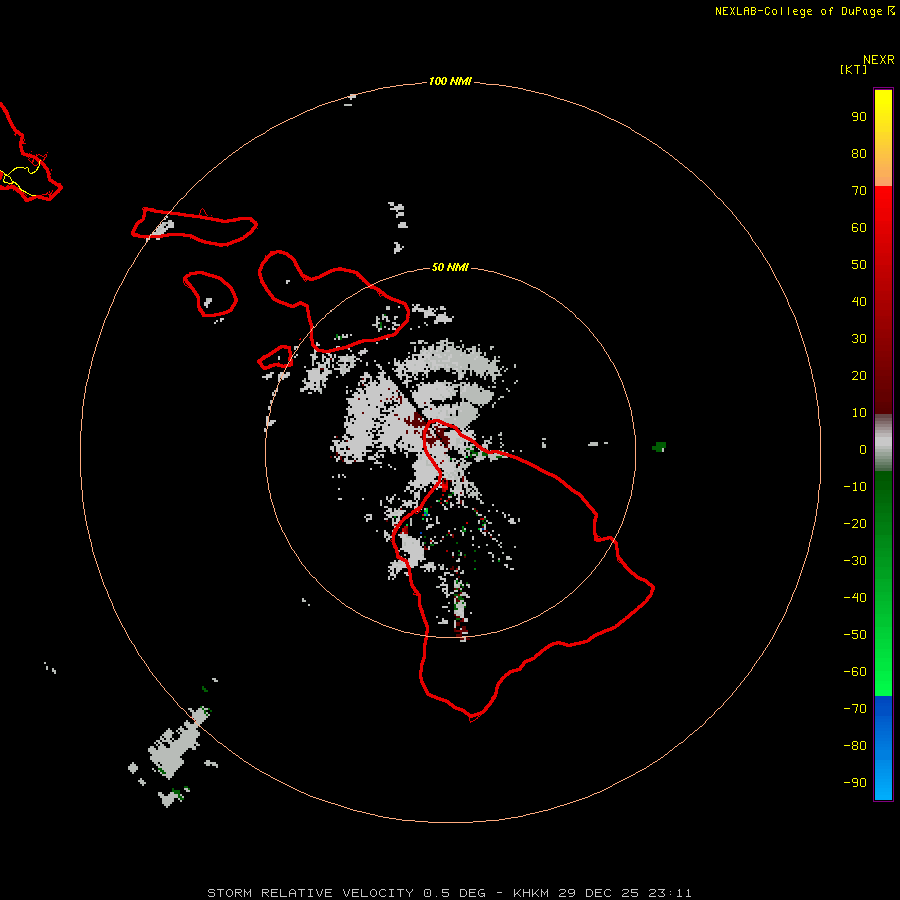The image size is (900, 900).
Task: Click the Lanai island outline
Action: 210,294
